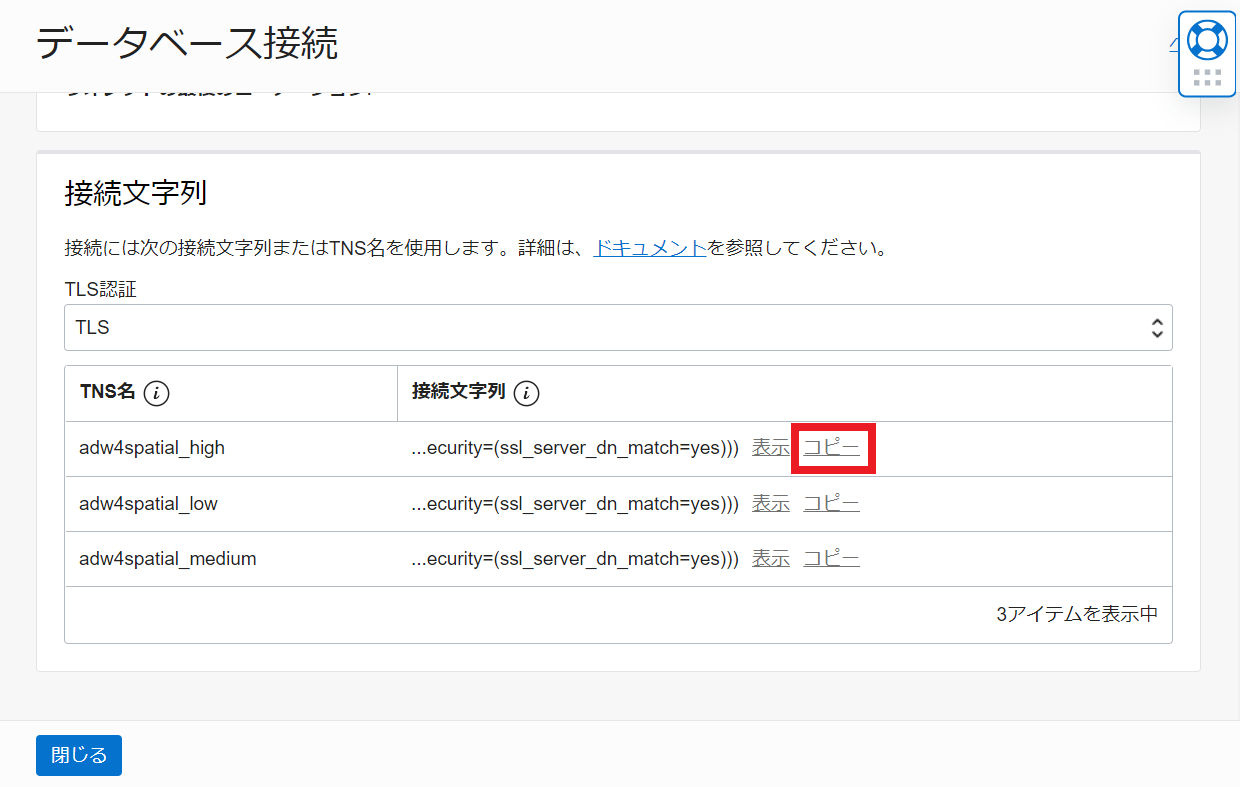Click the info icon beside TNS名 header
The width and height of the screenshot is (1240, 787).
[158, 393]
